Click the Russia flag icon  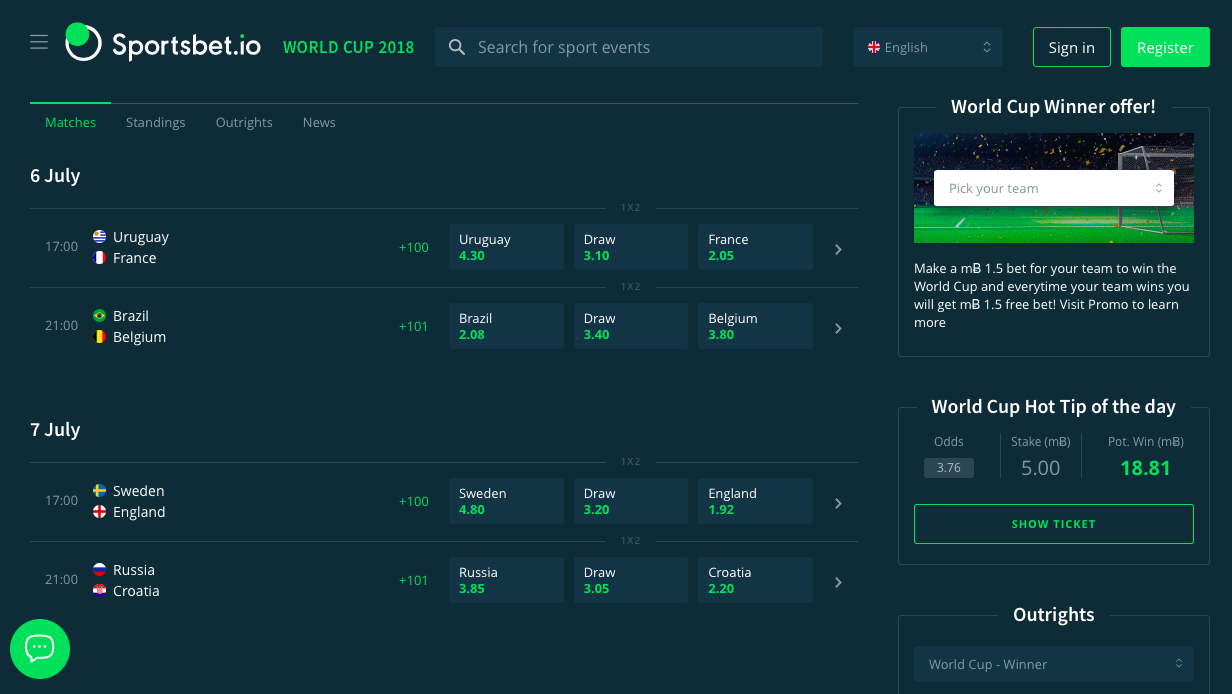99,570
